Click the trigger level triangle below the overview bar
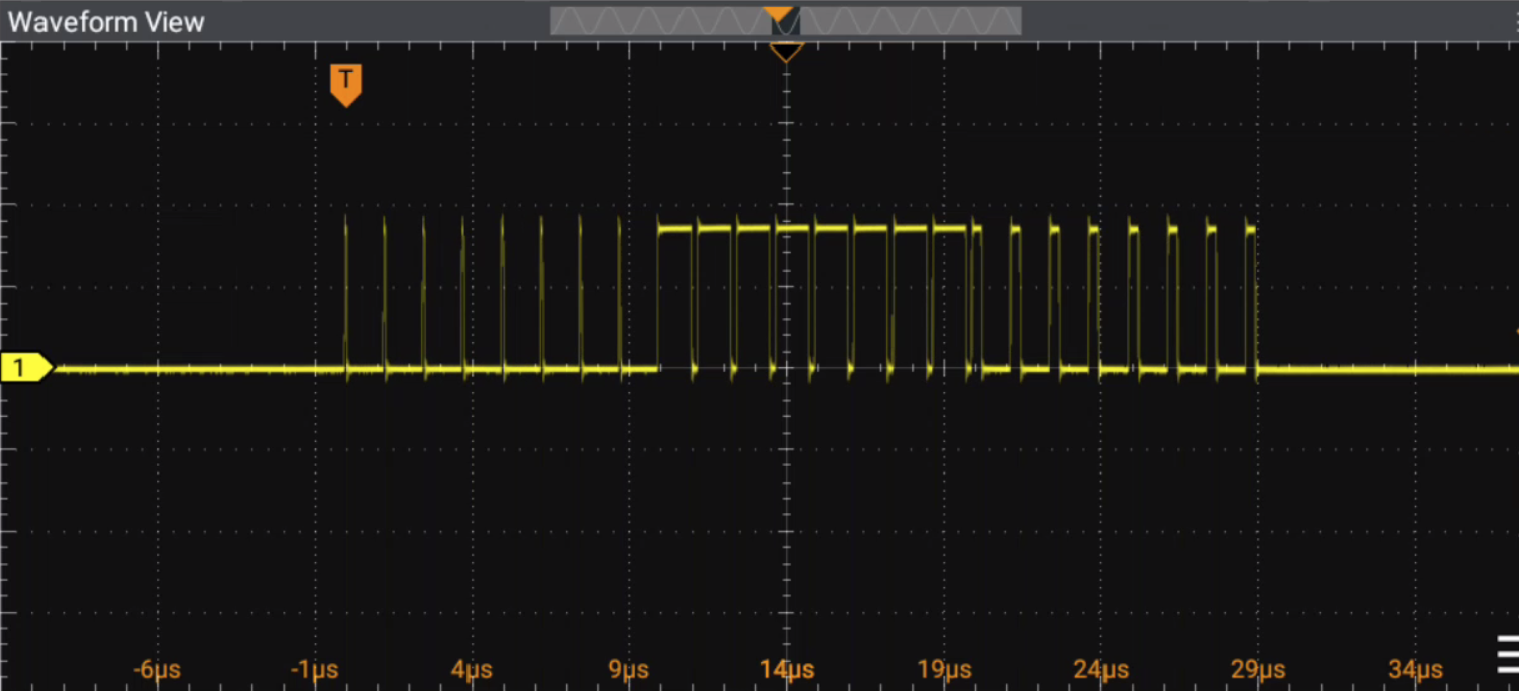This screenshot has width=1519, height=691. point(786,50)
